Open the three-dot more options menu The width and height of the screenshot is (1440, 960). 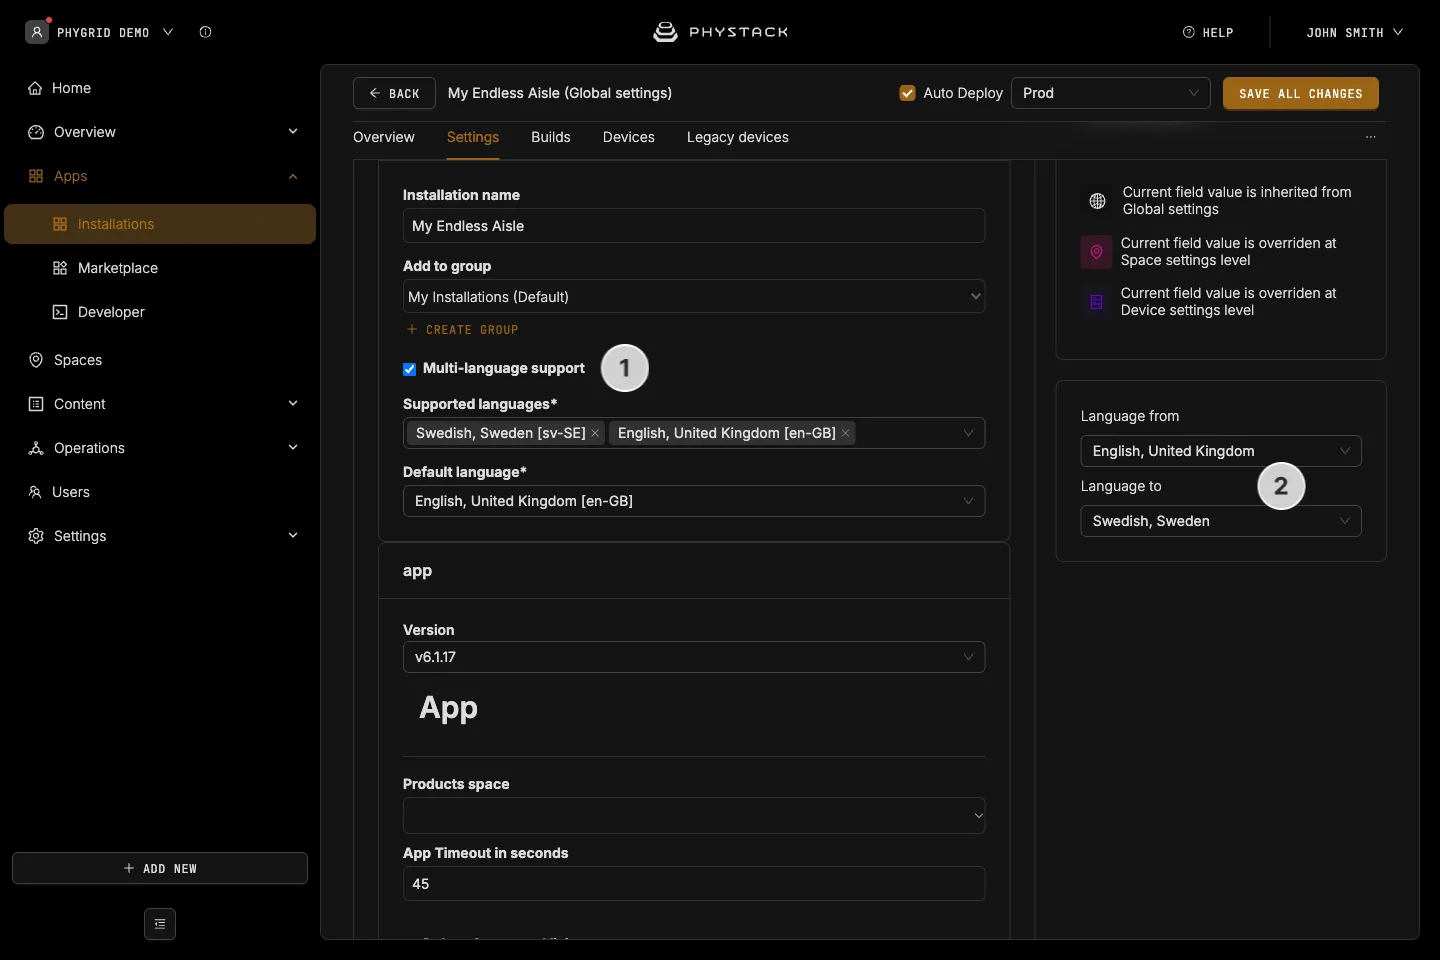(1371, 137)
